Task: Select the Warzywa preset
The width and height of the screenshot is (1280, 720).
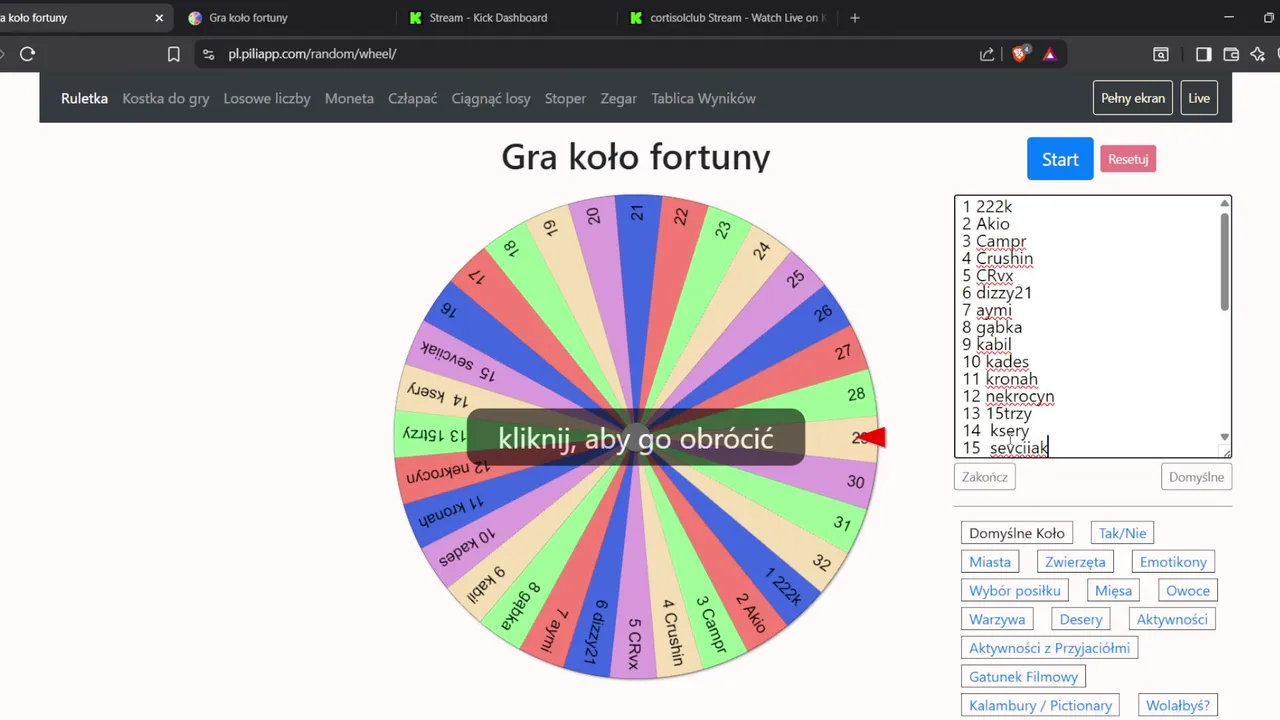Action: pos(997,619)
